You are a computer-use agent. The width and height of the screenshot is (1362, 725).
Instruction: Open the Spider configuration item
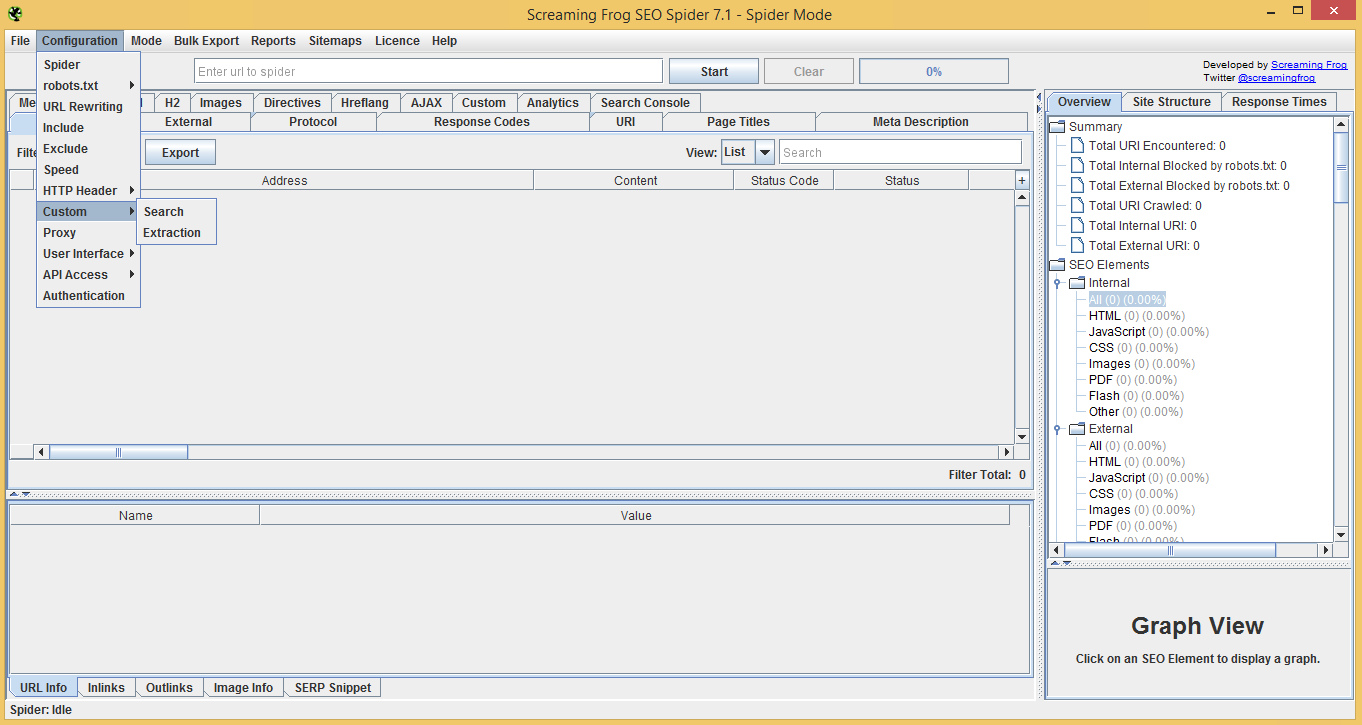pyautogui.click(x=88, y=65)
